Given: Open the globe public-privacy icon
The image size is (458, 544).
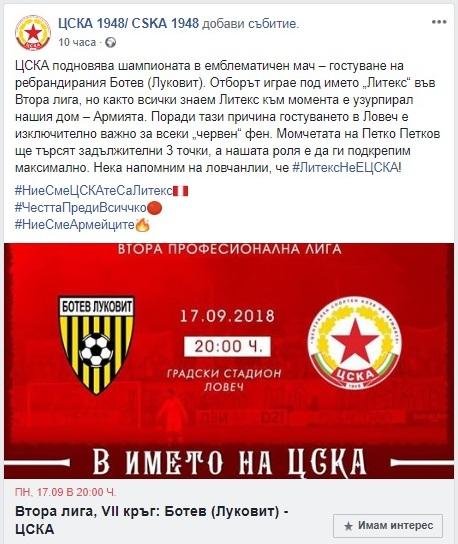Looking at the screenshot, I should tap(111, 43).
